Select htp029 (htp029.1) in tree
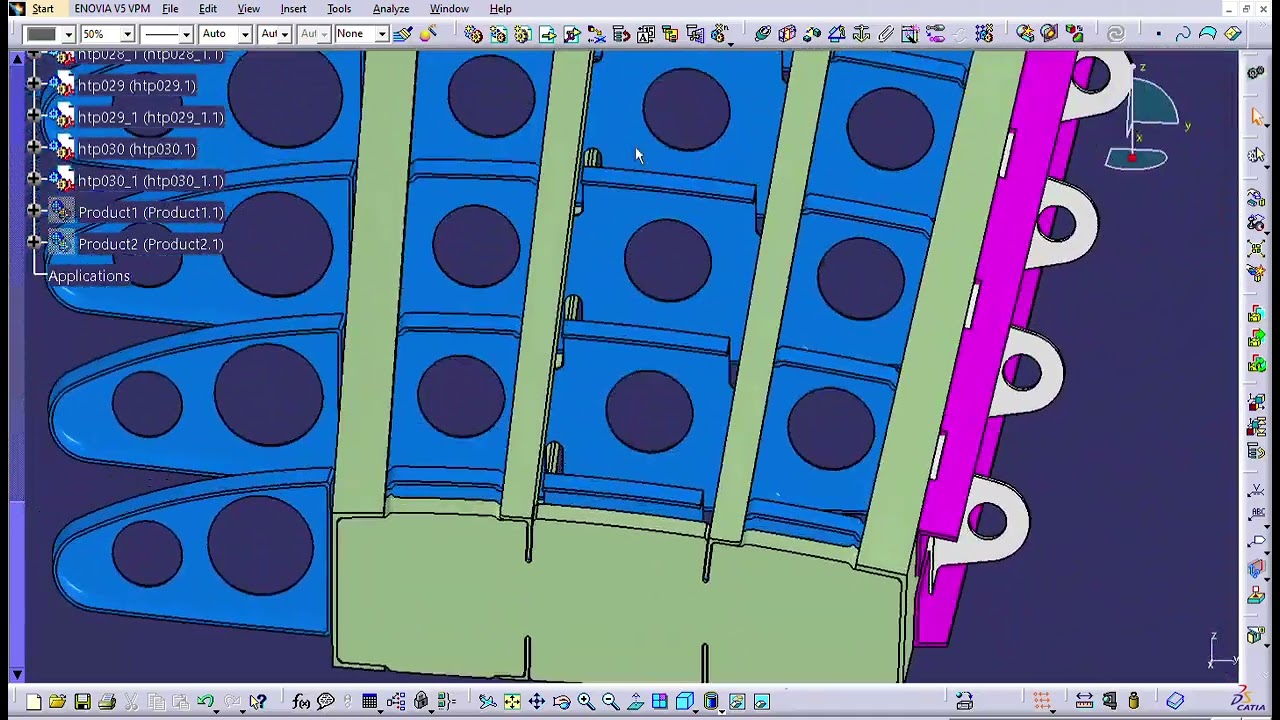This screenshot has width=1280, height=720. (136, 85)
